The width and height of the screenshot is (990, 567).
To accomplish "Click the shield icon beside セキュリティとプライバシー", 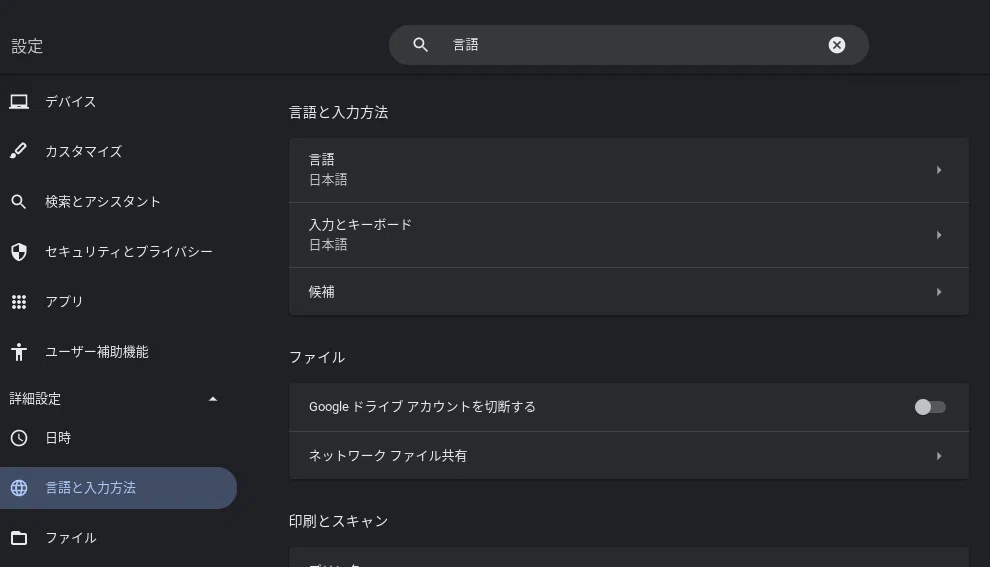I will point(19,252).
